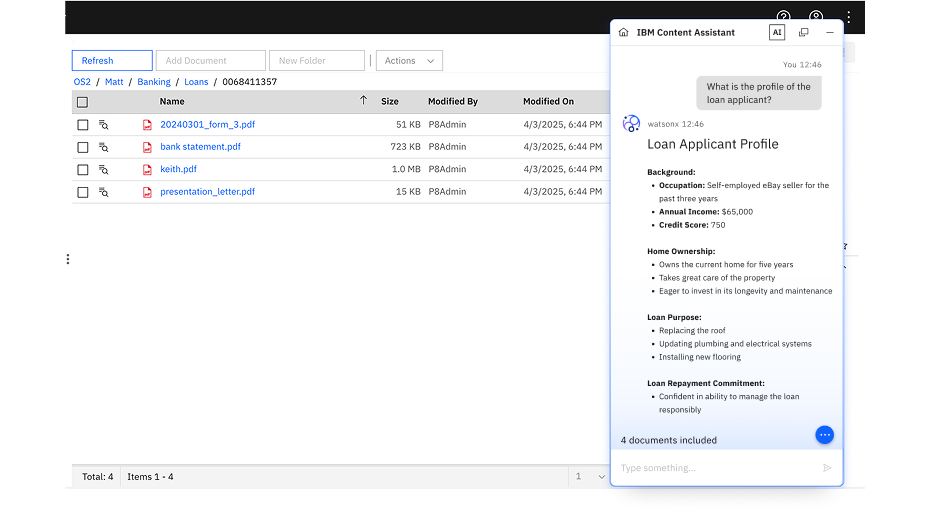Pop out the Content Assistant window icon
The image size is (930, 512).
[x=804, y=33]
